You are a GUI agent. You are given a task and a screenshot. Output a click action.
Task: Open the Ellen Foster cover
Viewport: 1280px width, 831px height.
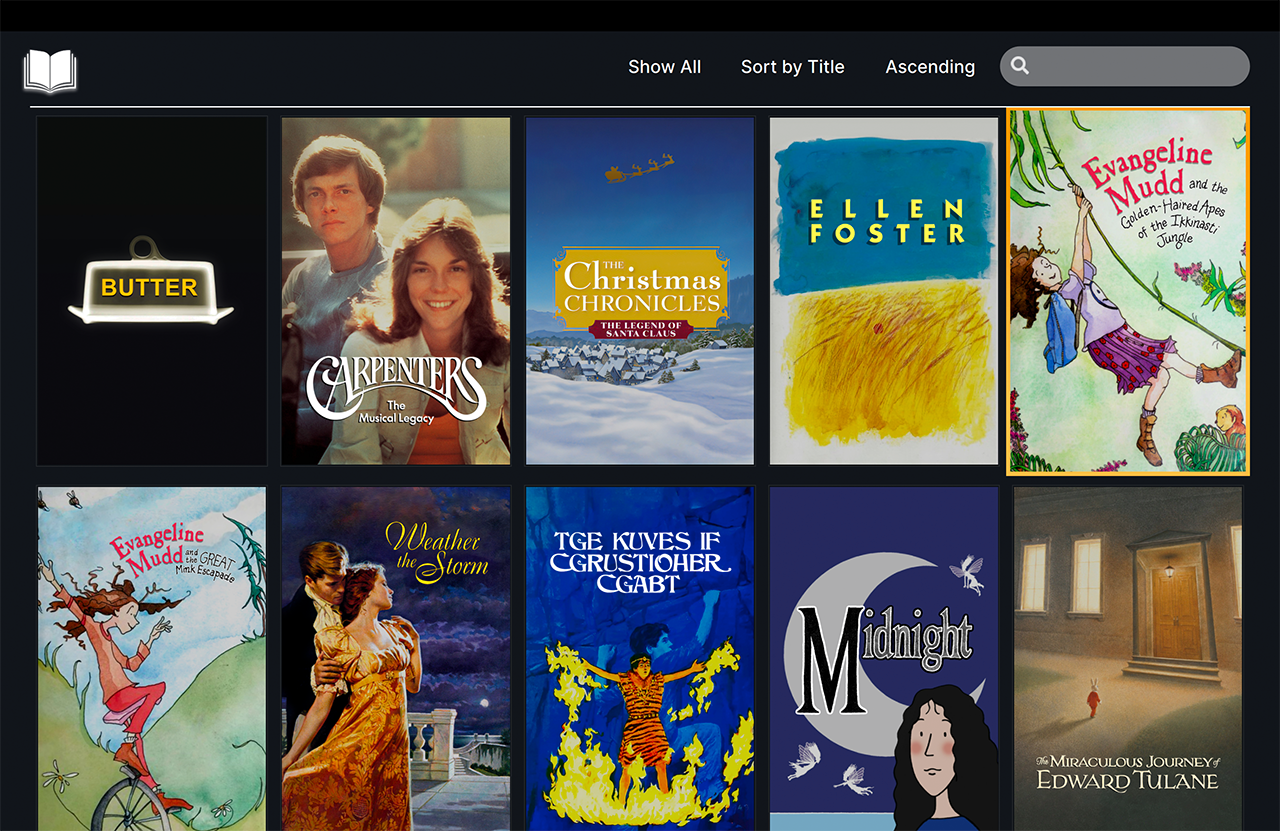(x=884, y=291)
